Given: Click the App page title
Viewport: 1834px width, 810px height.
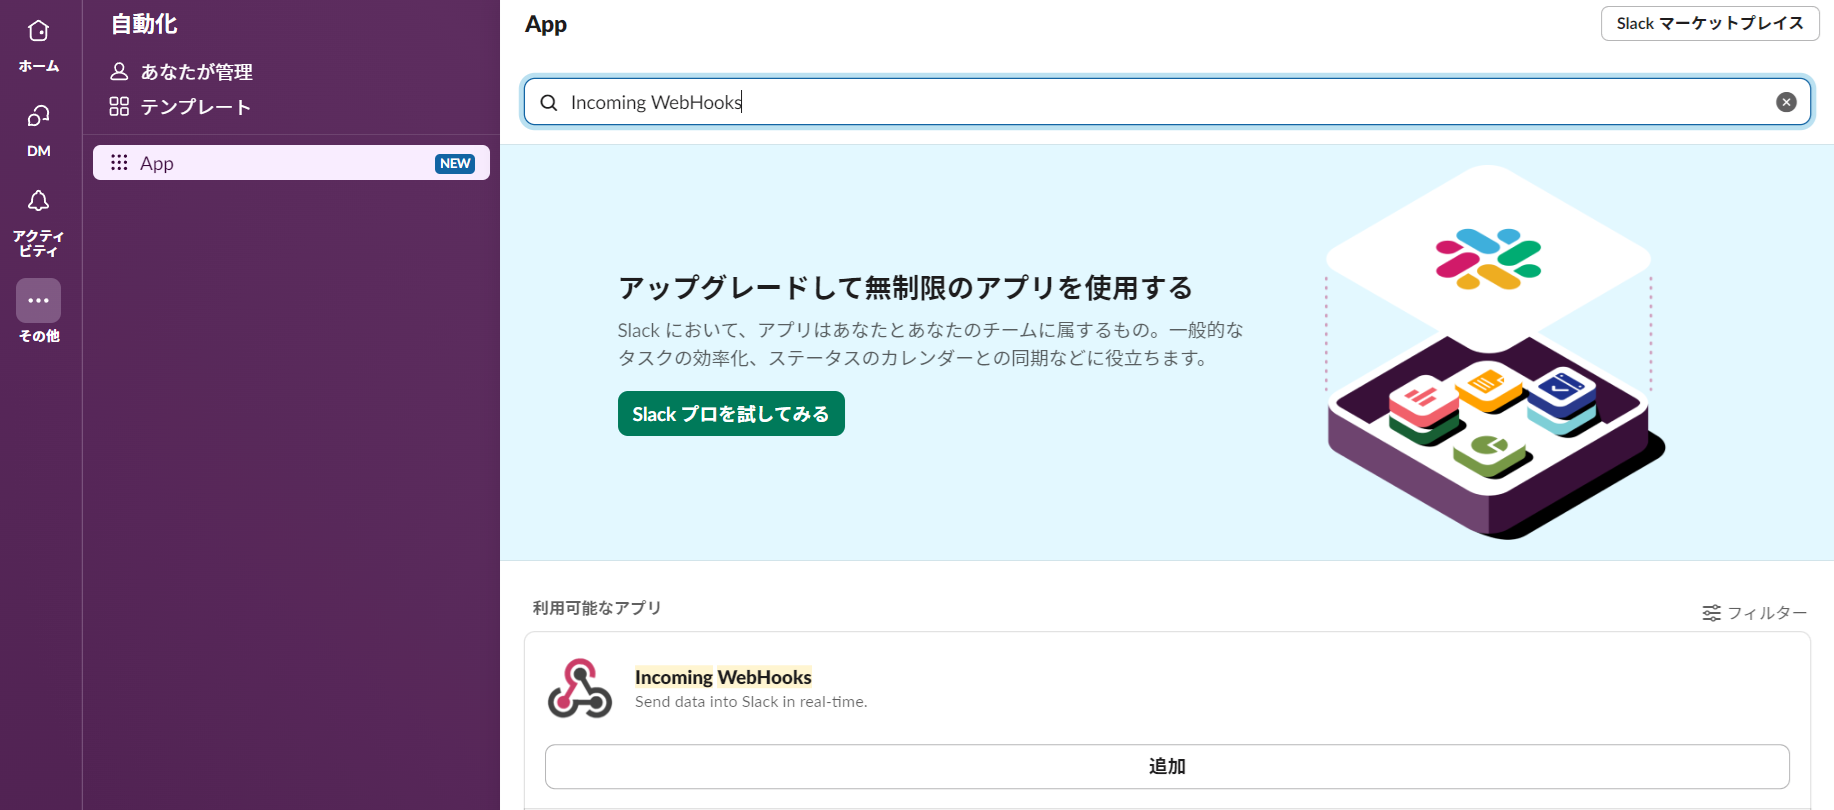Looking at the screenshot, I should pos(546,24).
